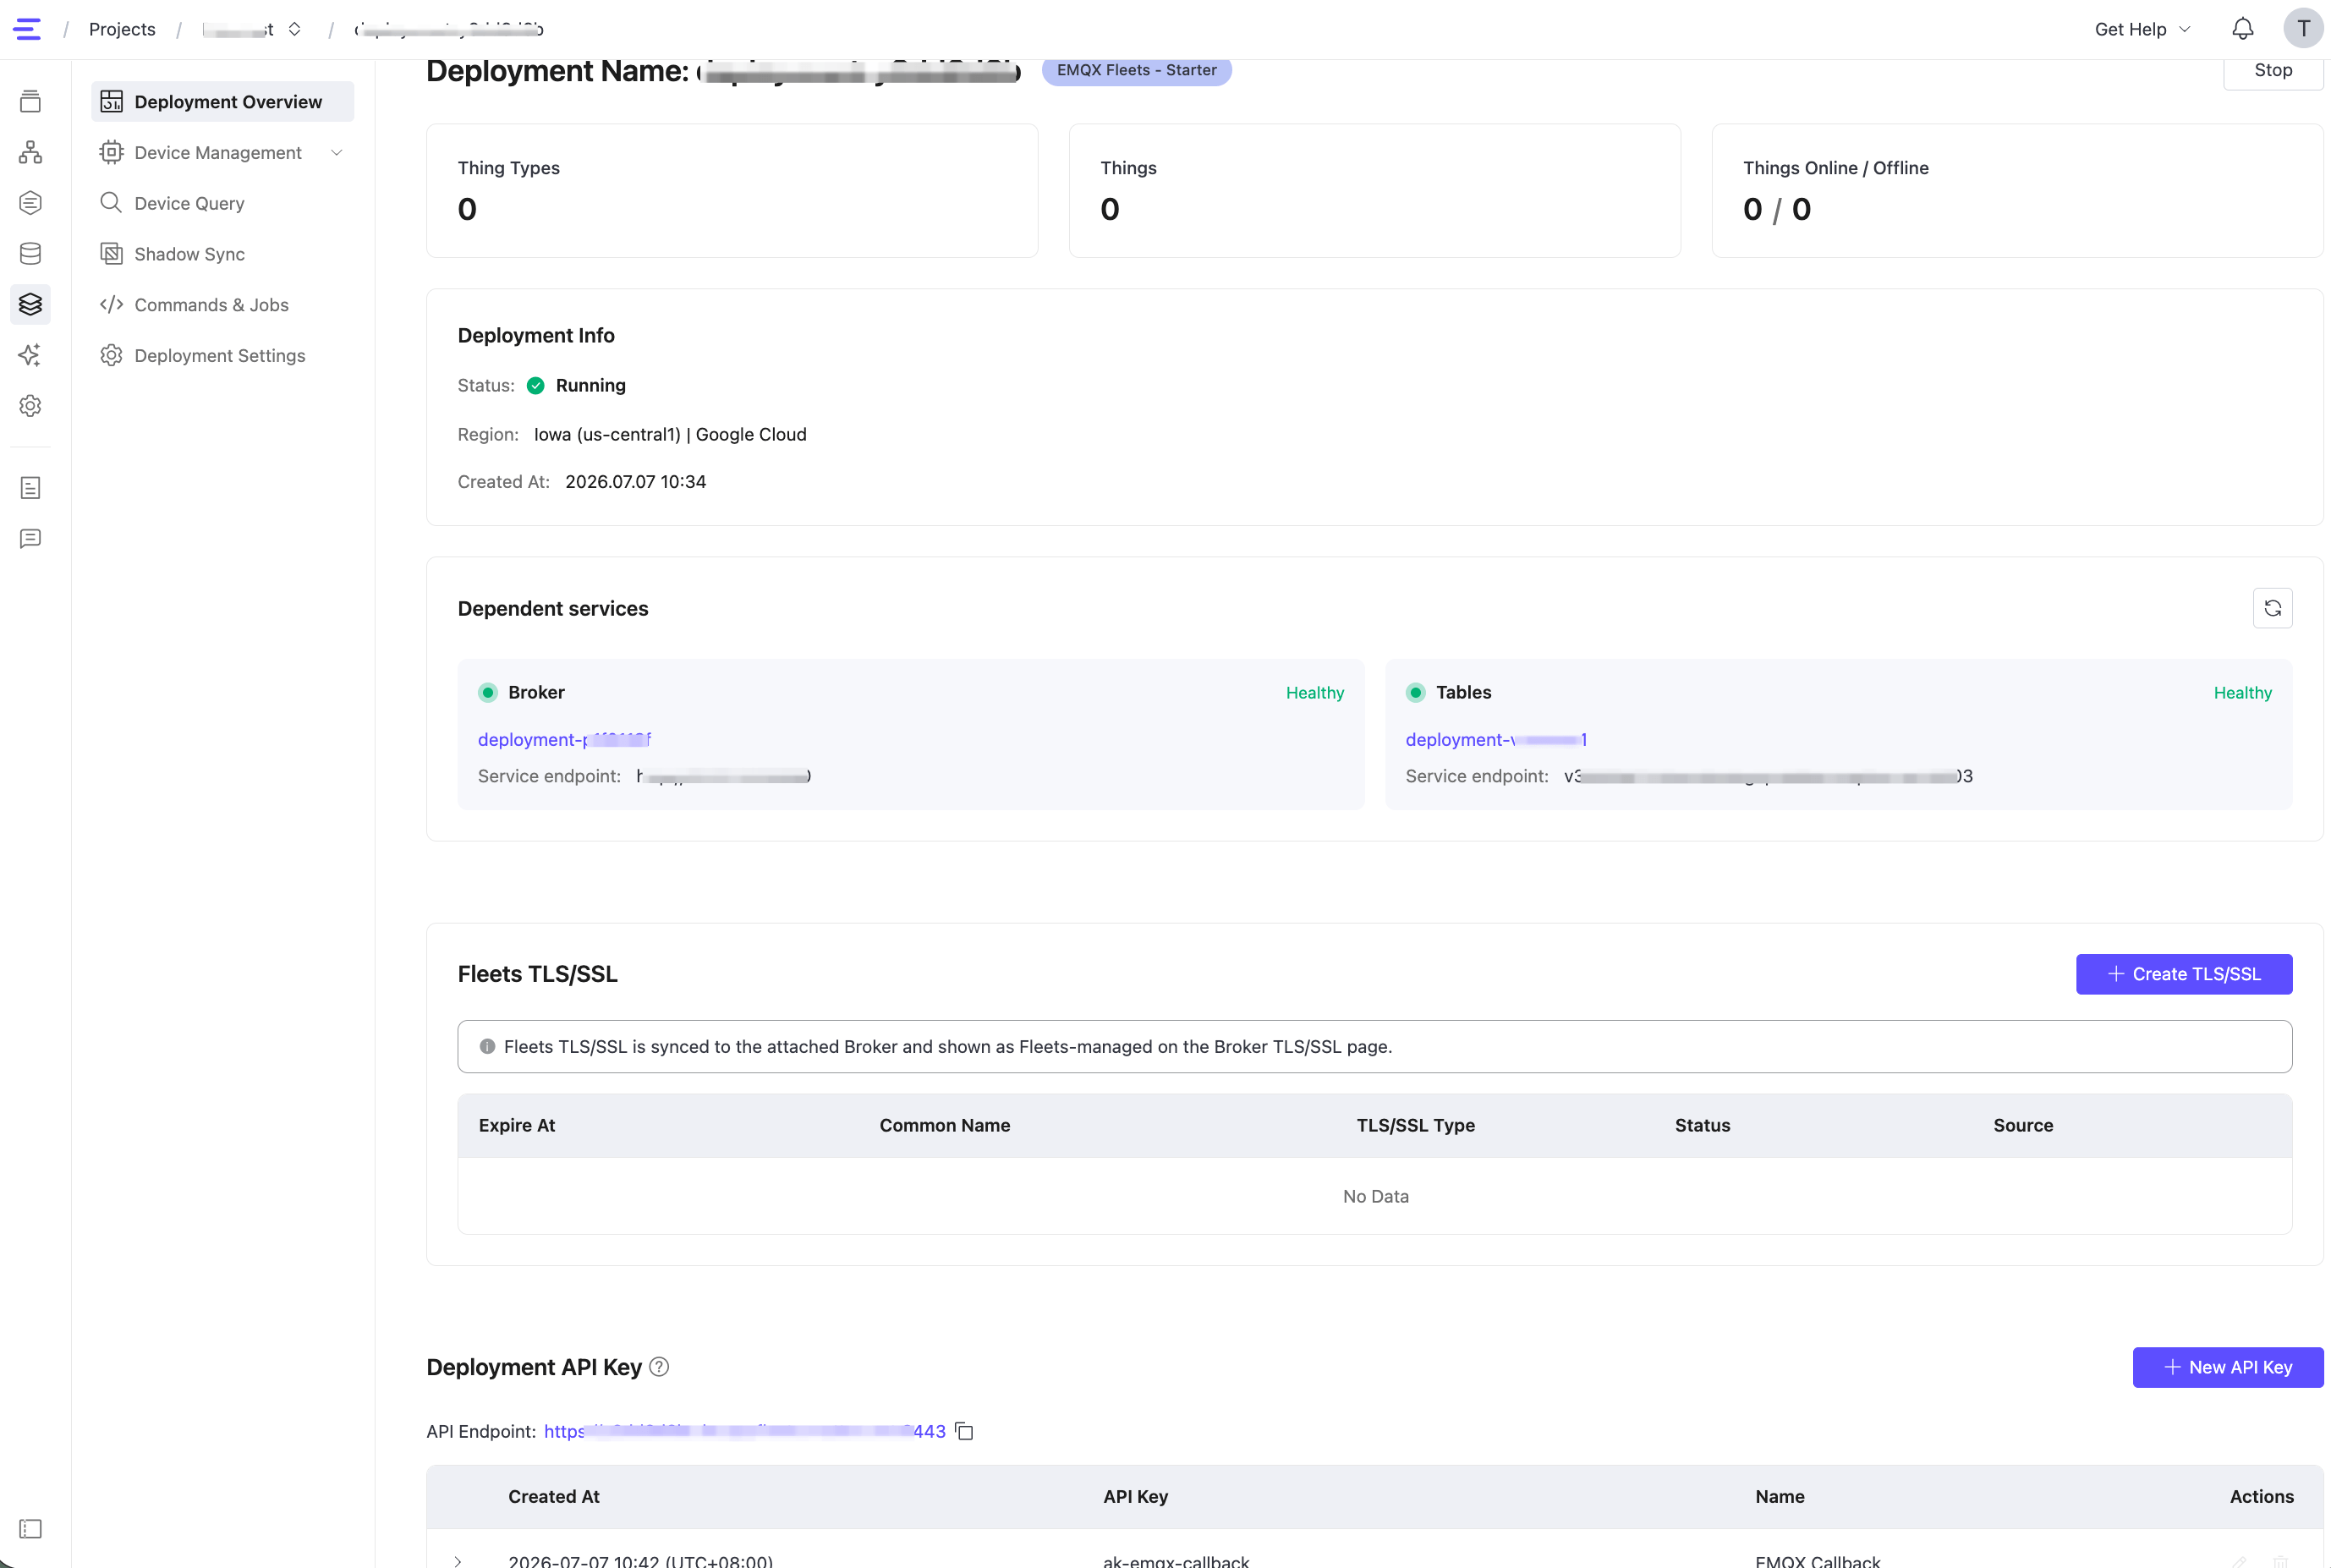Select the layered Fleets icon in left rail
Screen dimensions: 2331x1568
pyautogui.click(x=30, y=304)
